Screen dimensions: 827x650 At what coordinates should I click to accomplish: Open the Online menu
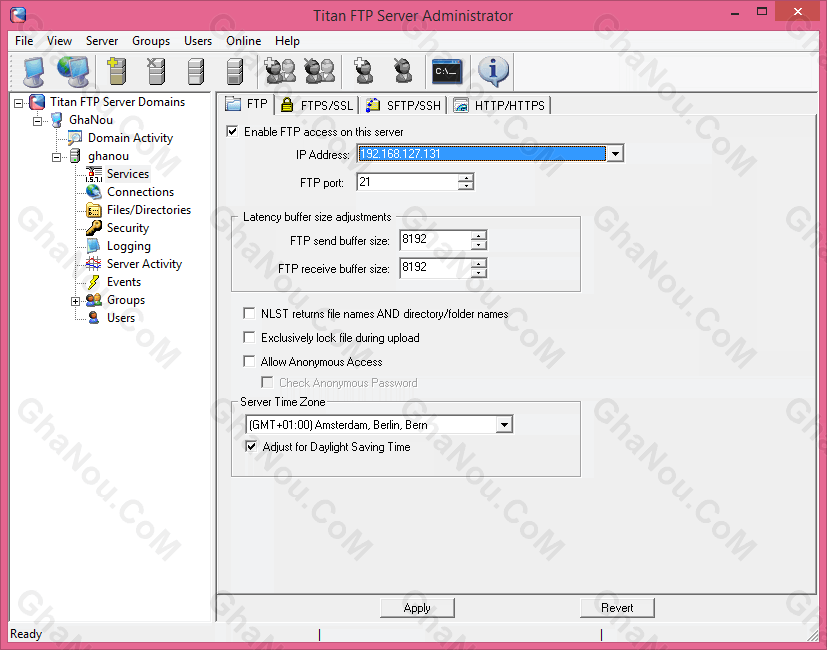pyautogui.click(x=244, y=41)
